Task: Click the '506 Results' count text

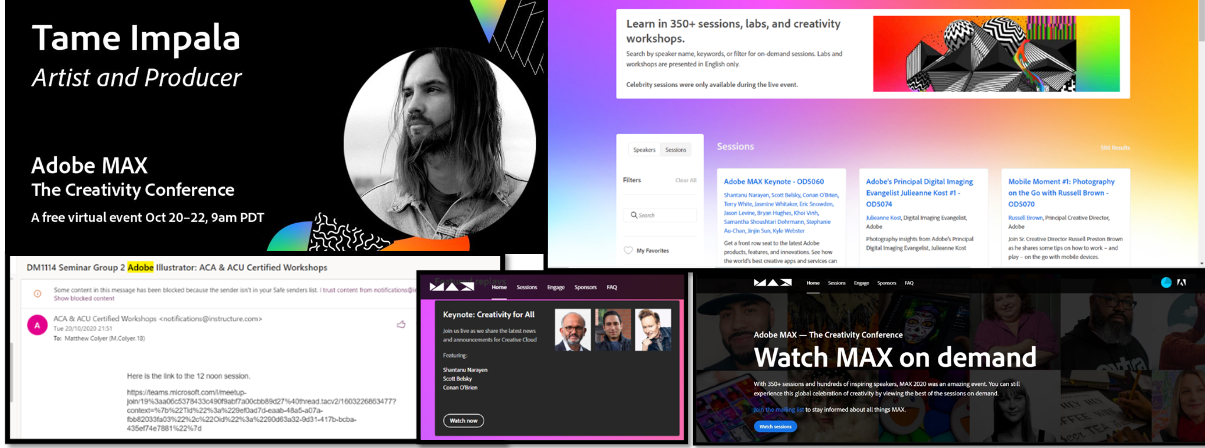Action: click(1115, 147)
